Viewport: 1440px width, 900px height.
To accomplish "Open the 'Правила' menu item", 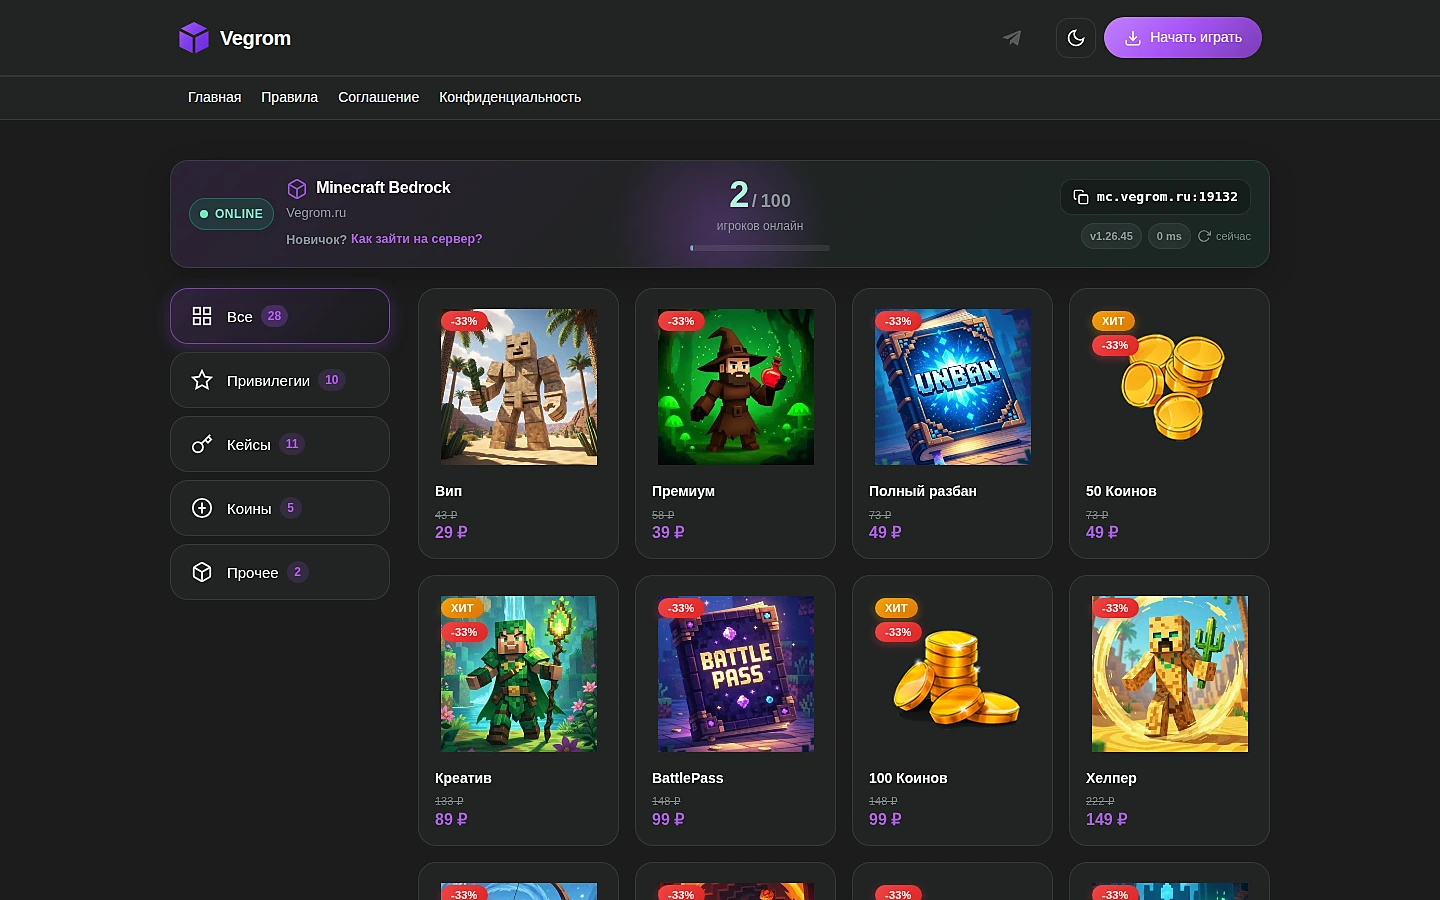I will (289, 97).
